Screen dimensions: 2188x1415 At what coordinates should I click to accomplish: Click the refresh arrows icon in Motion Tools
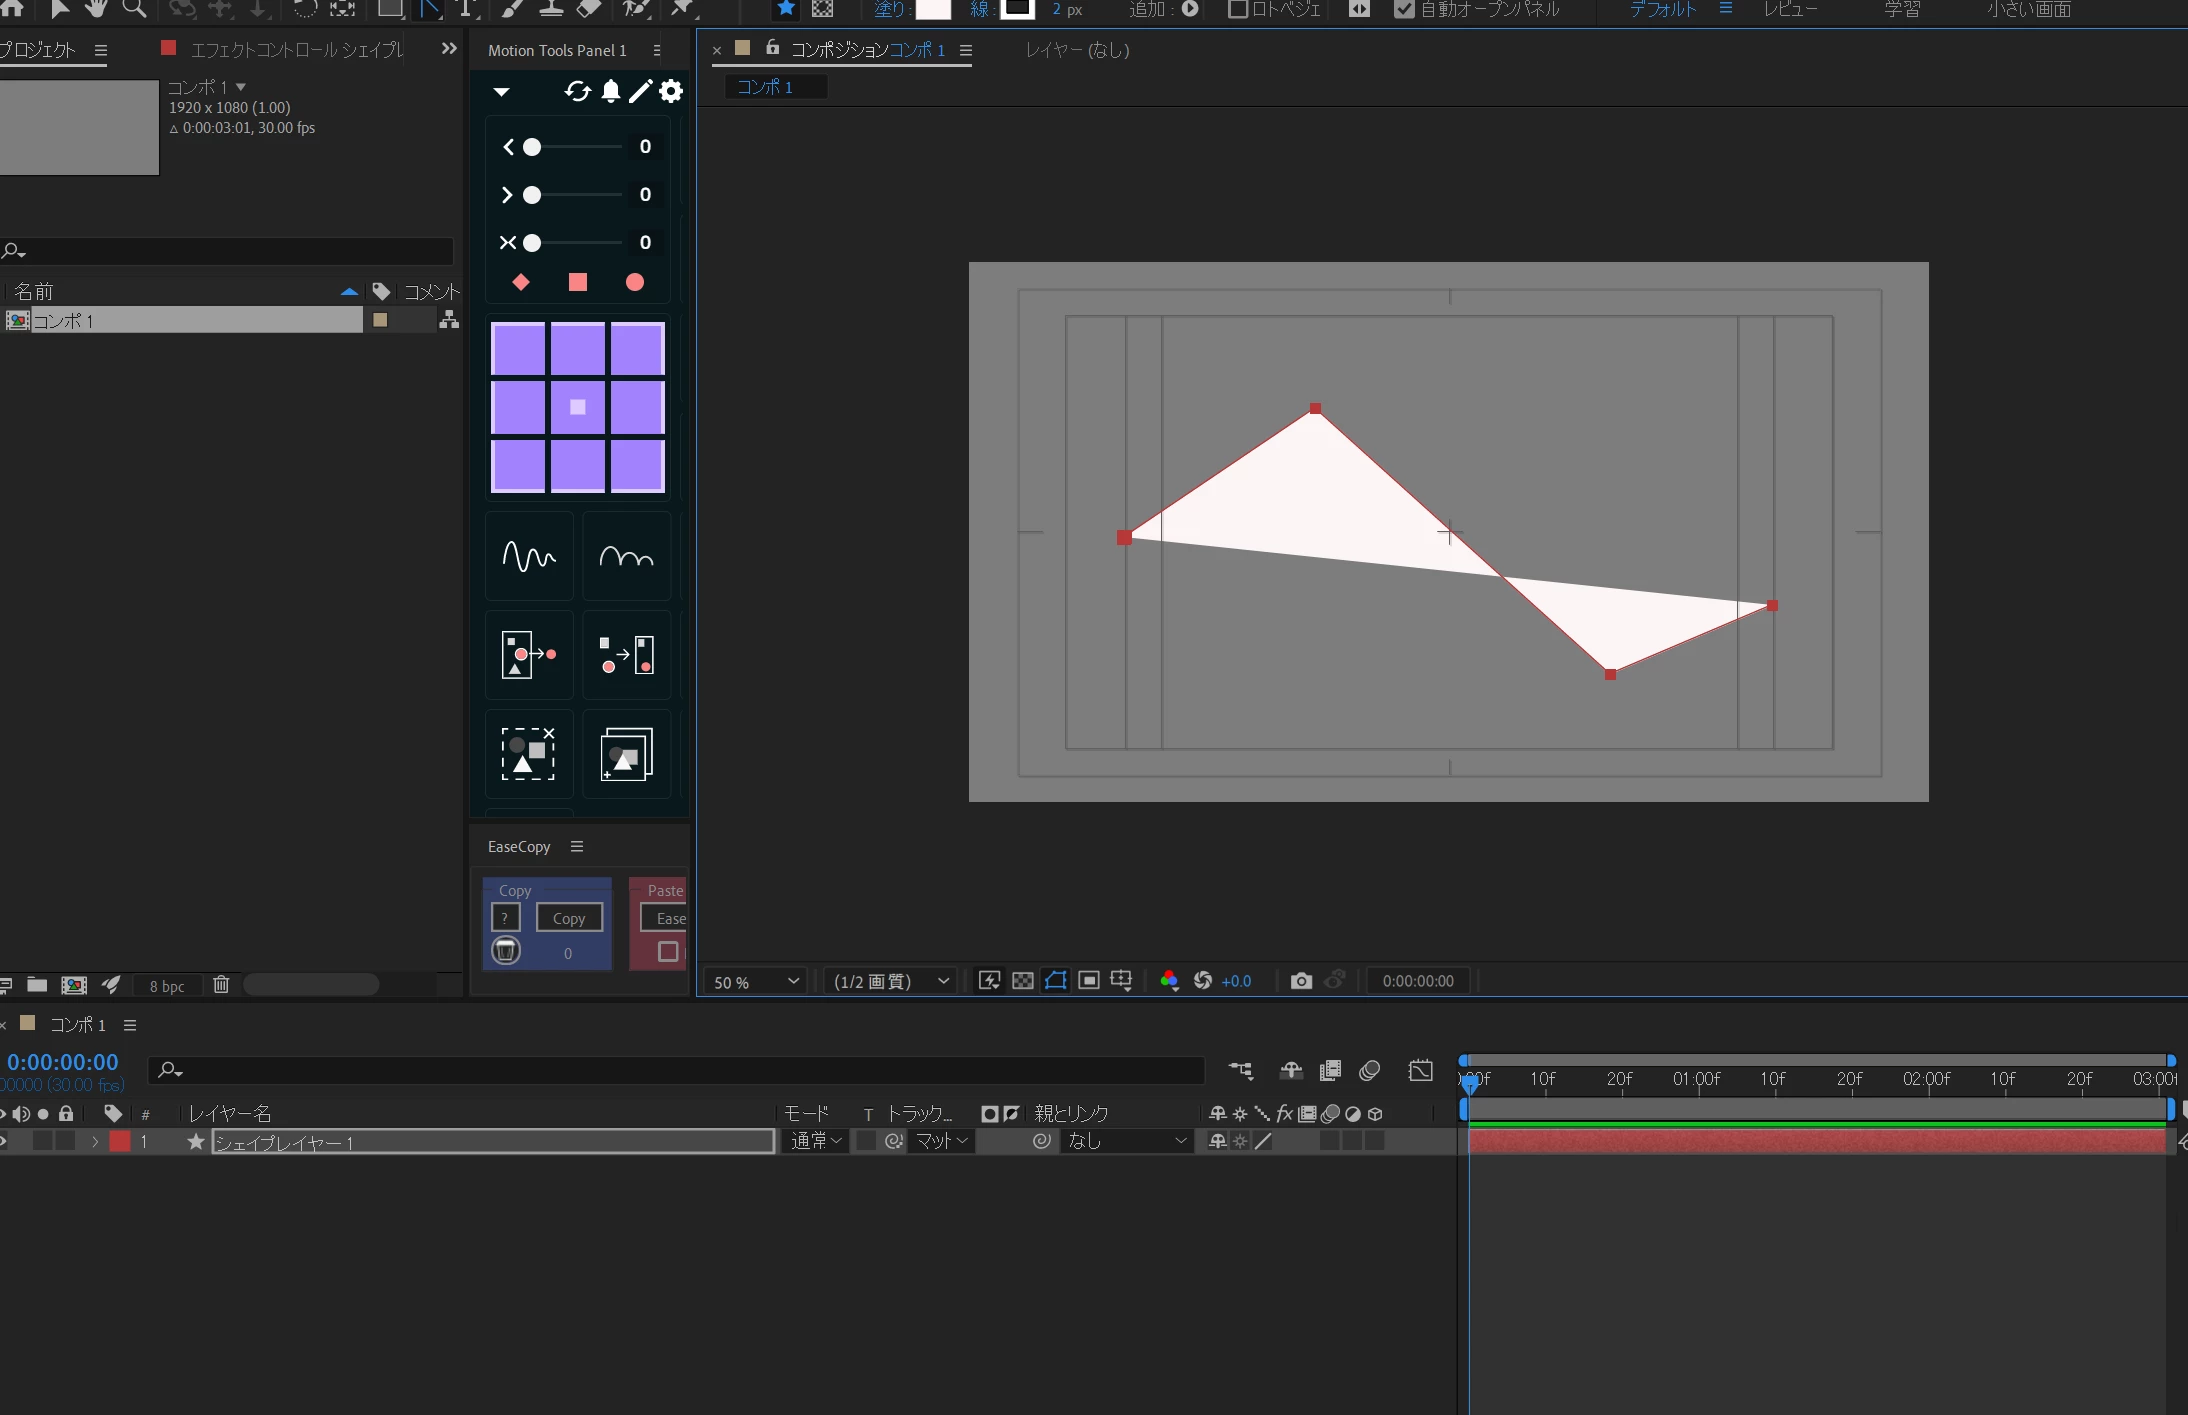click(x=577, y=92)
